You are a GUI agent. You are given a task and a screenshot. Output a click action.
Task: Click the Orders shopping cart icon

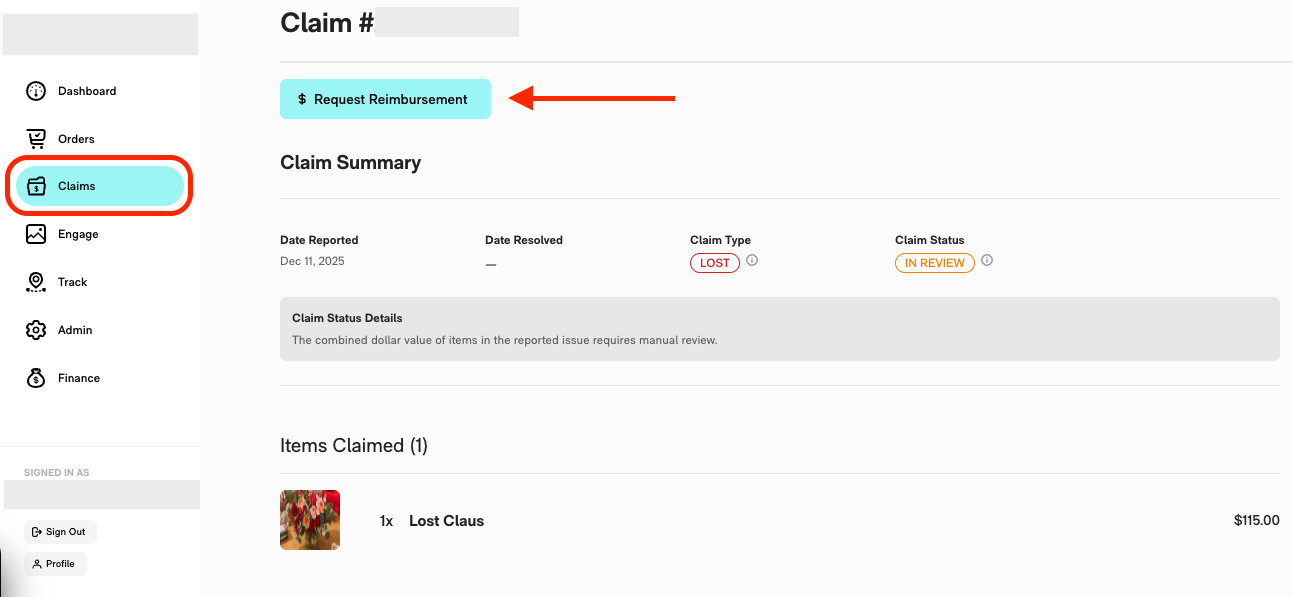36,139
